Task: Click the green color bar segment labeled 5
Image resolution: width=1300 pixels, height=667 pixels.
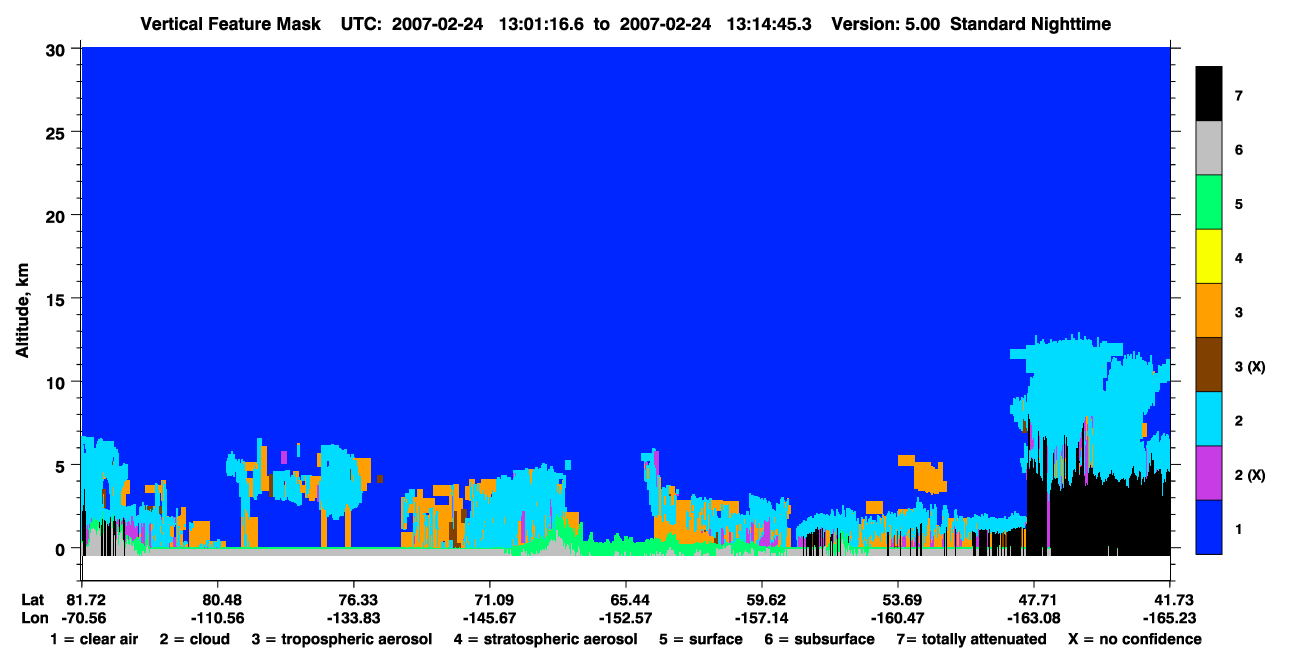Action: [x=1209, y=203]
